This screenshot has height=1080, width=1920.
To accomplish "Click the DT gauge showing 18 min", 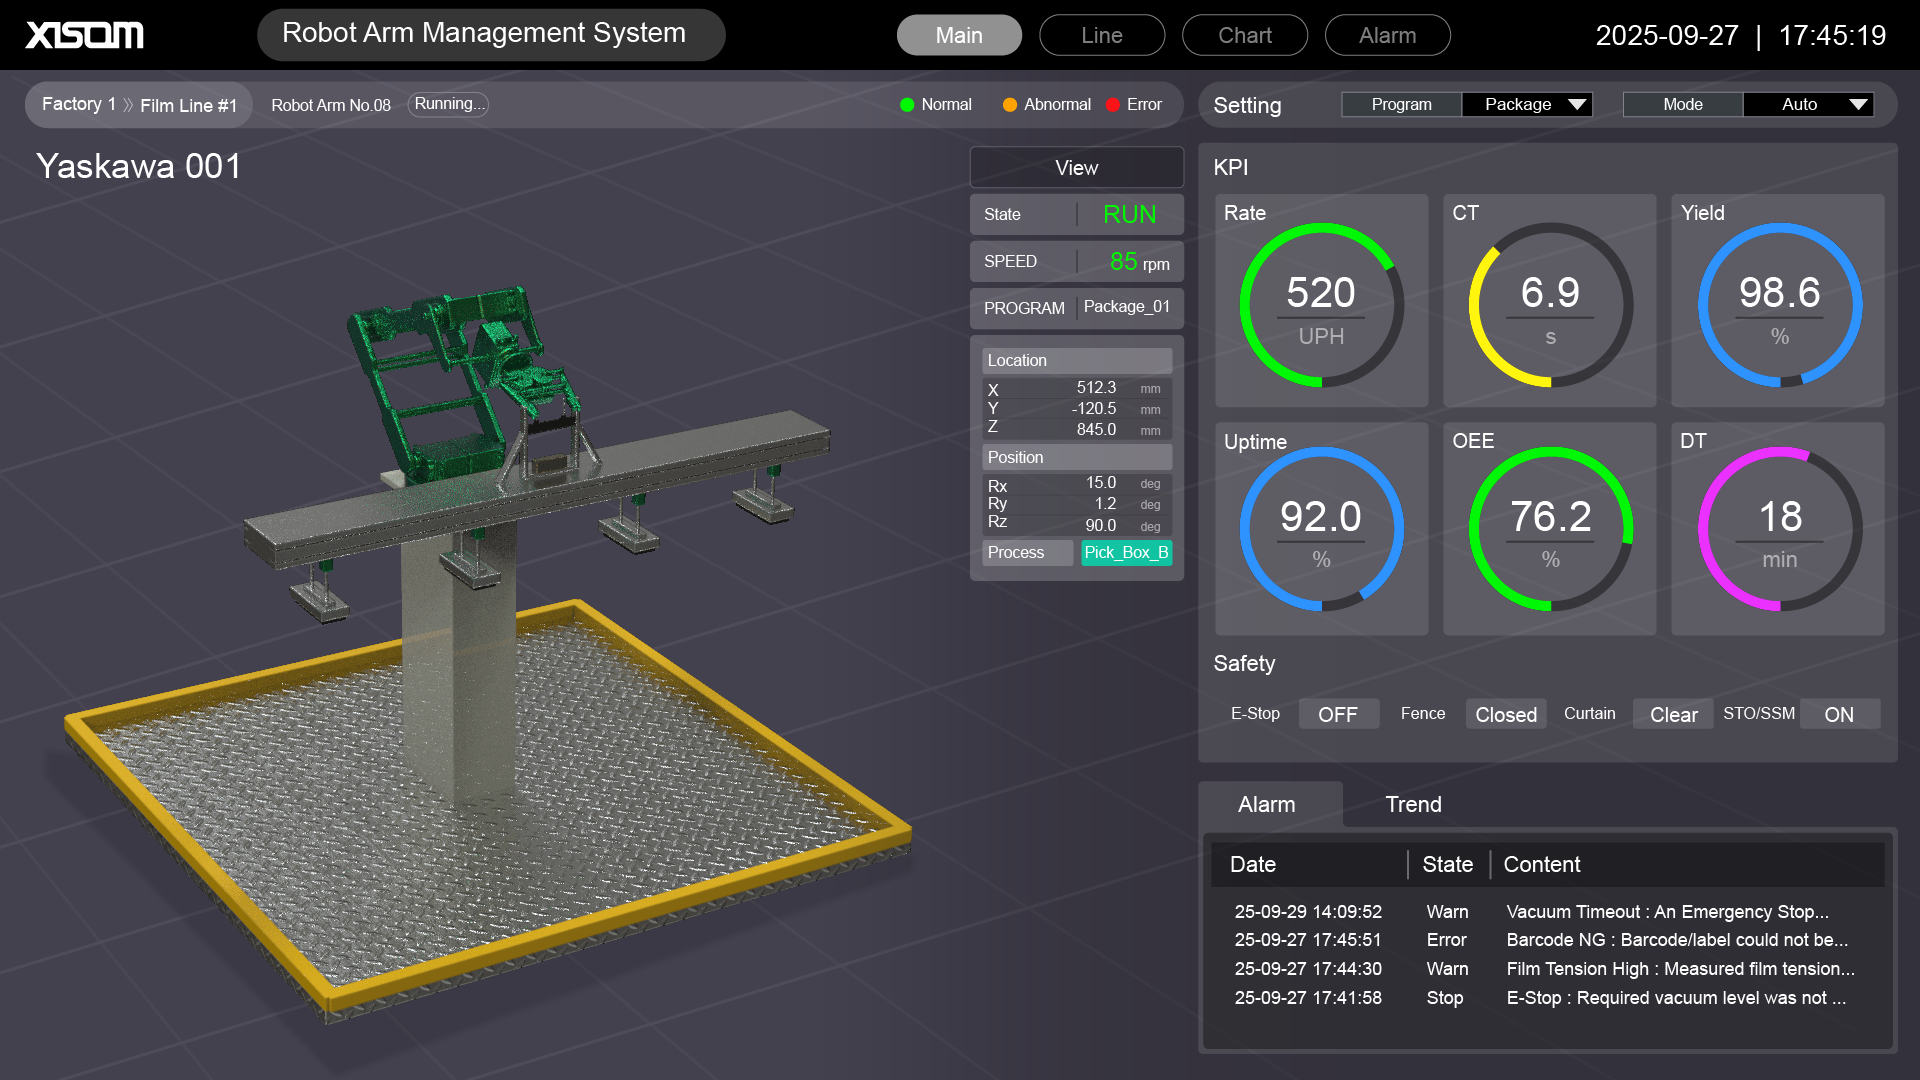I will click(x=1778, y=529).
